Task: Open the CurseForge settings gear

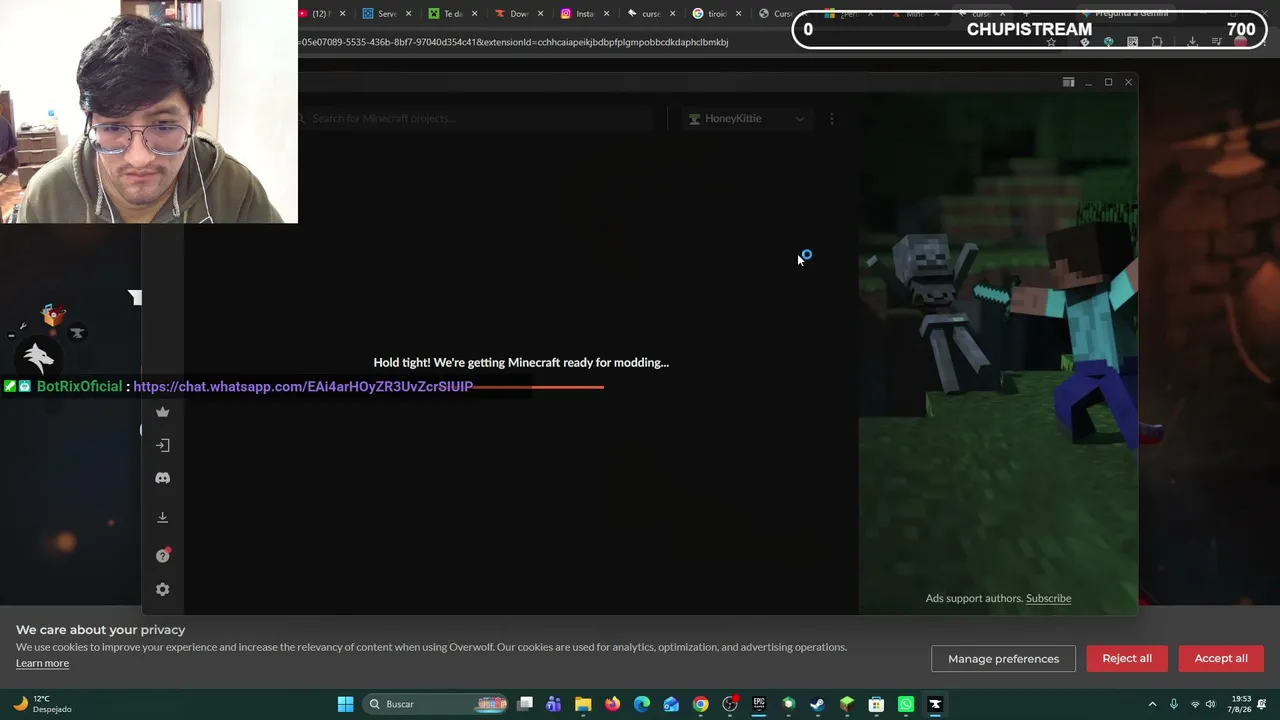Action: tap(162, 589)
